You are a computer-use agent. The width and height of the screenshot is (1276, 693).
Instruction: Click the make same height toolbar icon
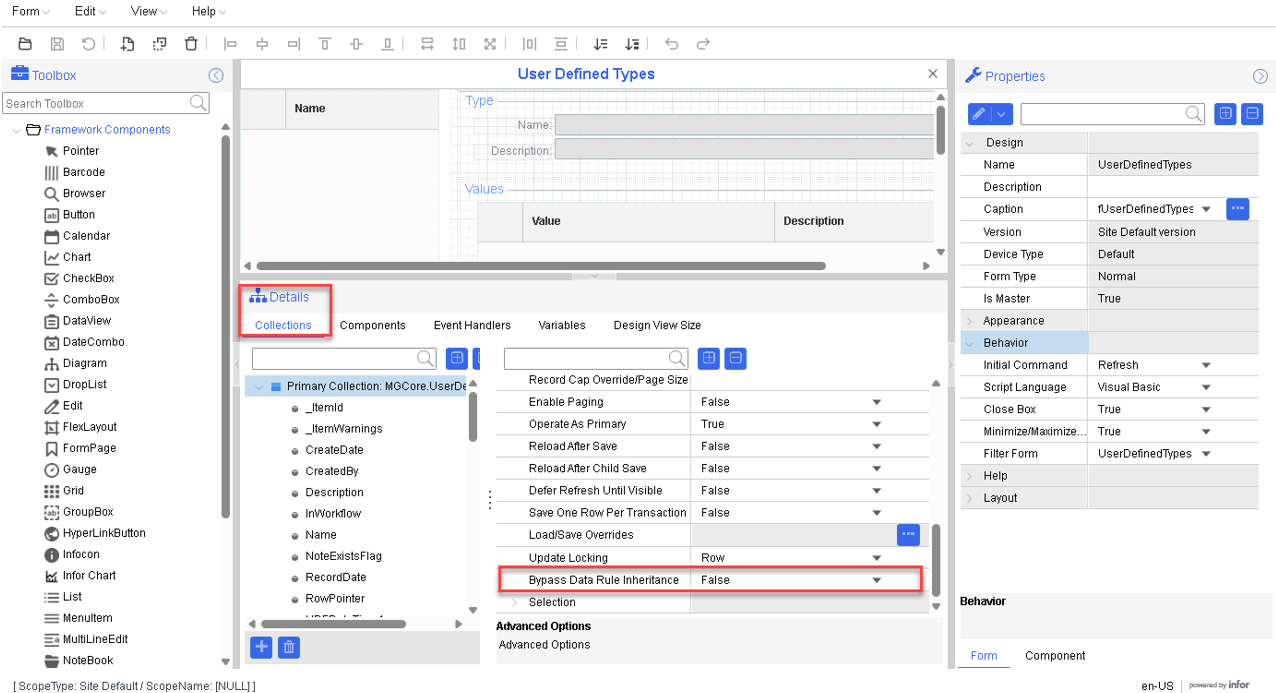pyautogui.click(x=459, y=44)
